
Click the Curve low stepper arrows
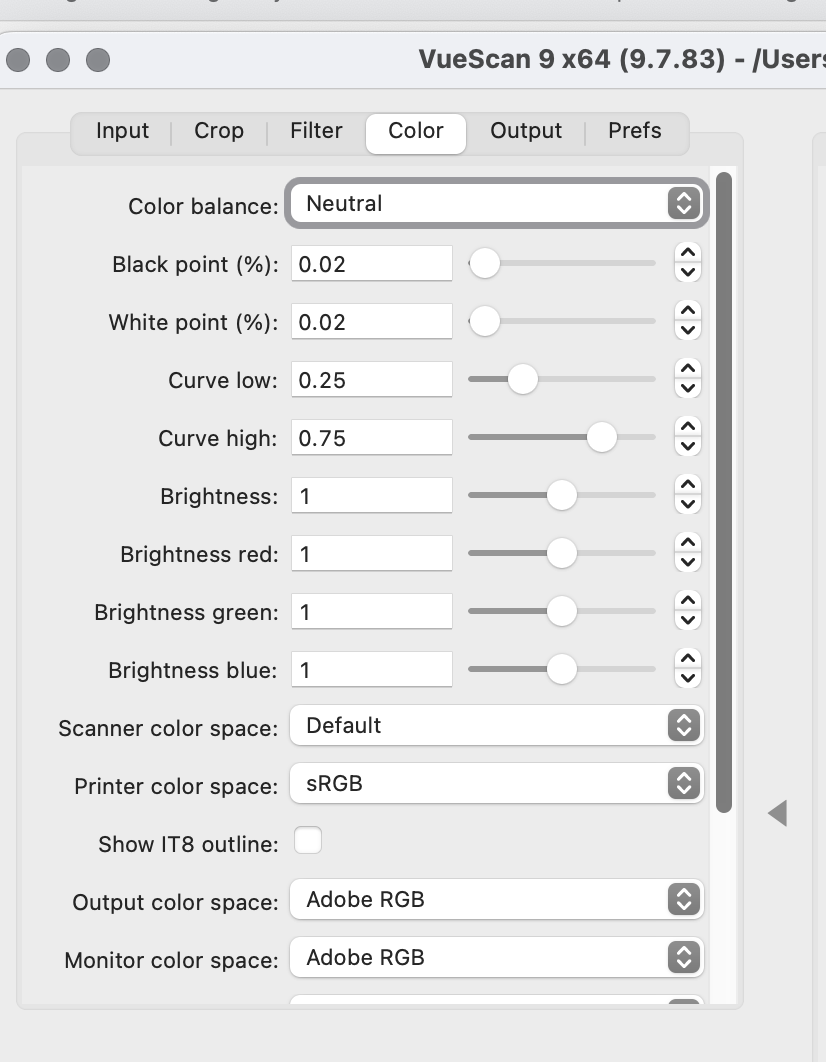[687, 379]
